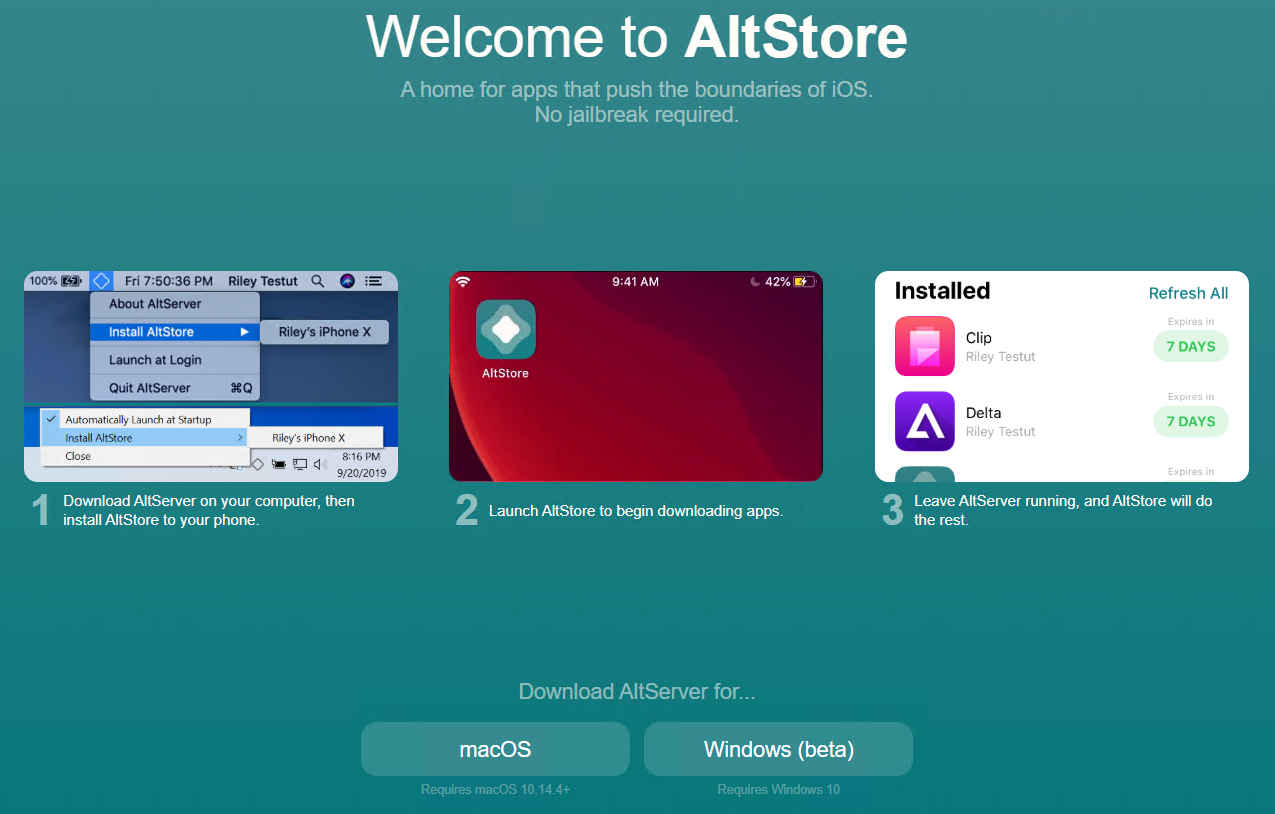Click the network monitor icon in Windows system tray

(300, 464)
